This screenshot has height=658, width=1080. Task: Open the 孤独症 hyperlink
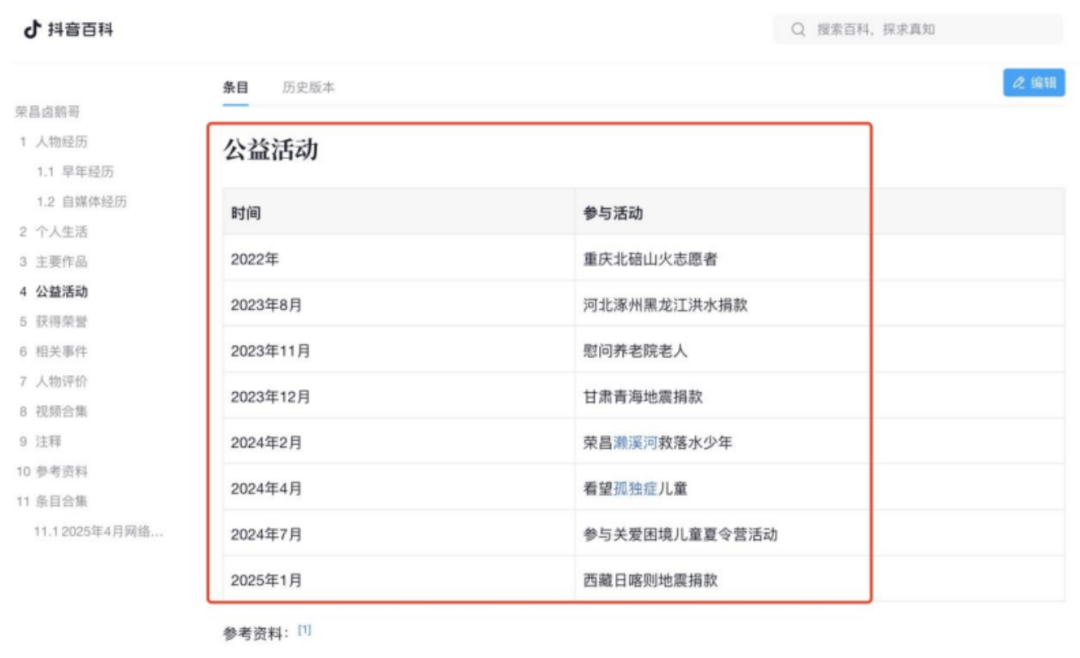coord(635,489)
